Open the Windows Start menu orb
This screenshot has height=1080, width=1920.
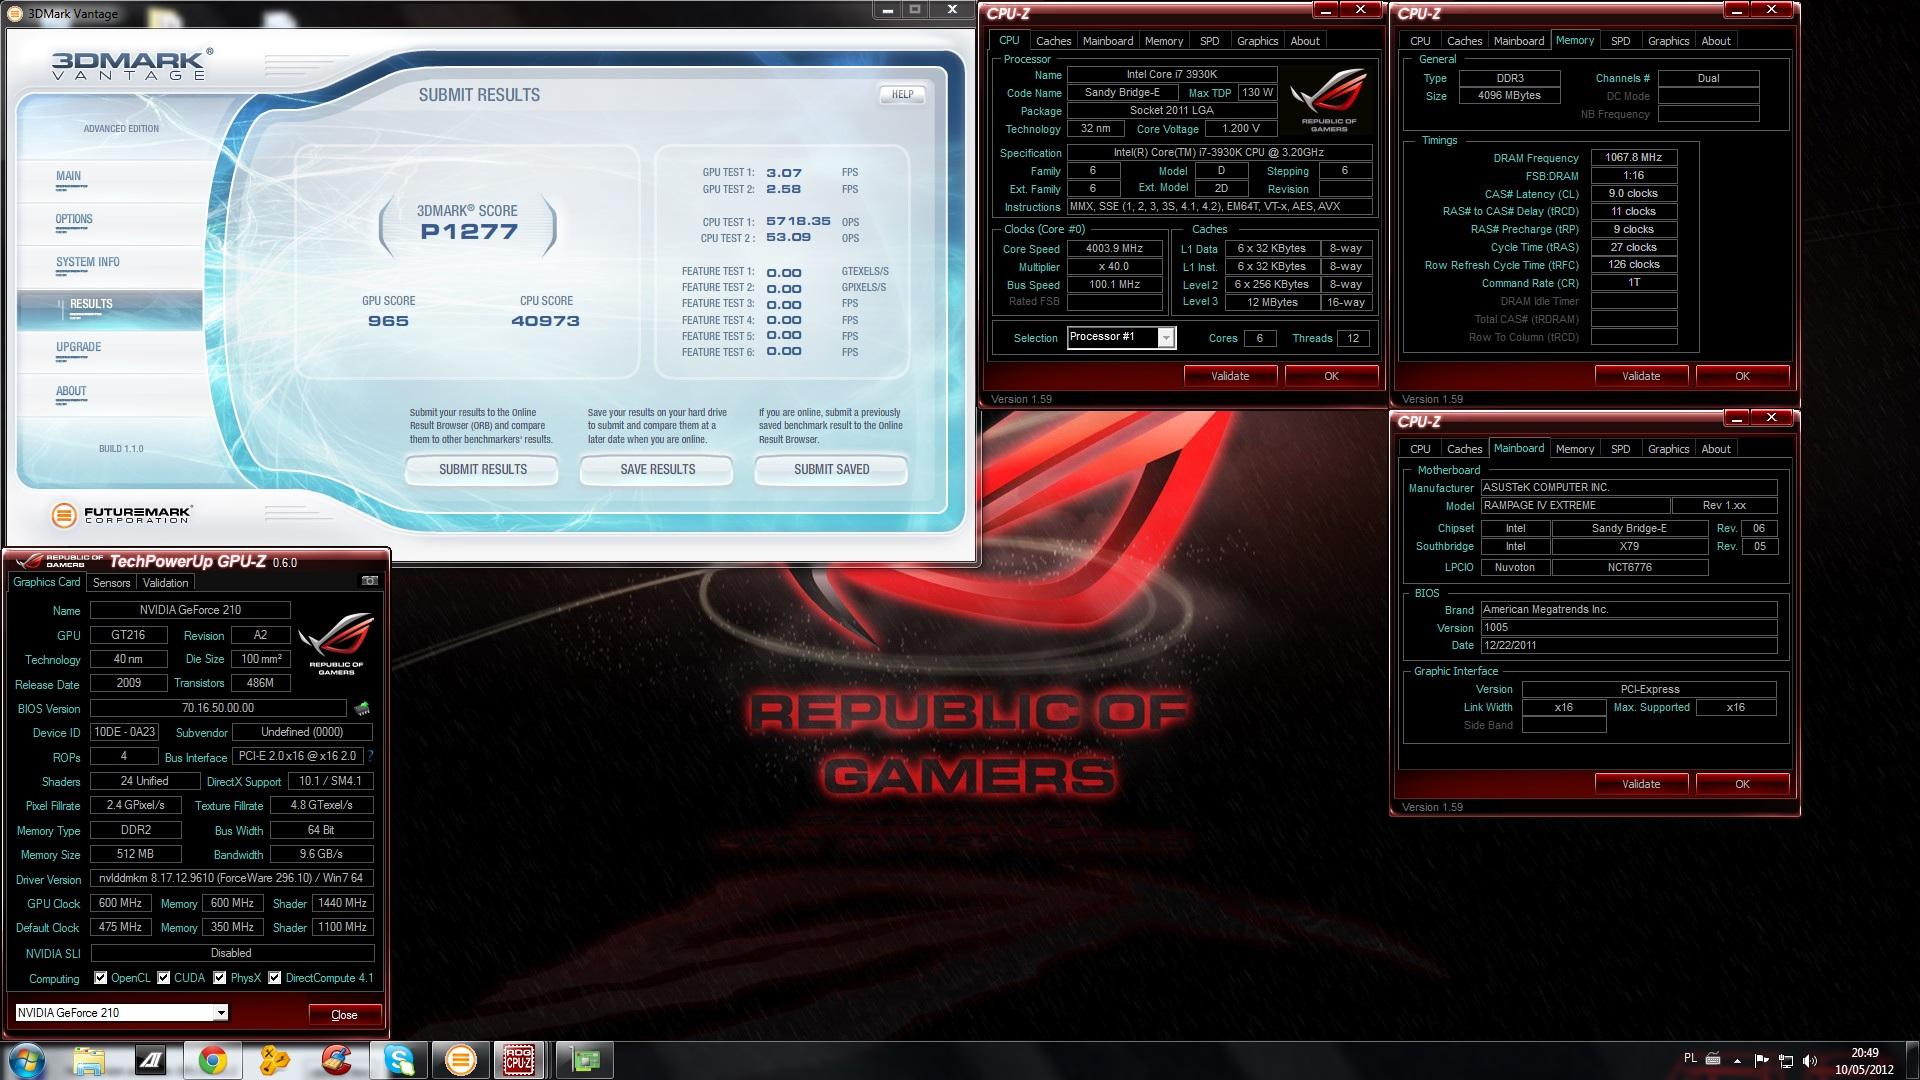click(27, 1060)
